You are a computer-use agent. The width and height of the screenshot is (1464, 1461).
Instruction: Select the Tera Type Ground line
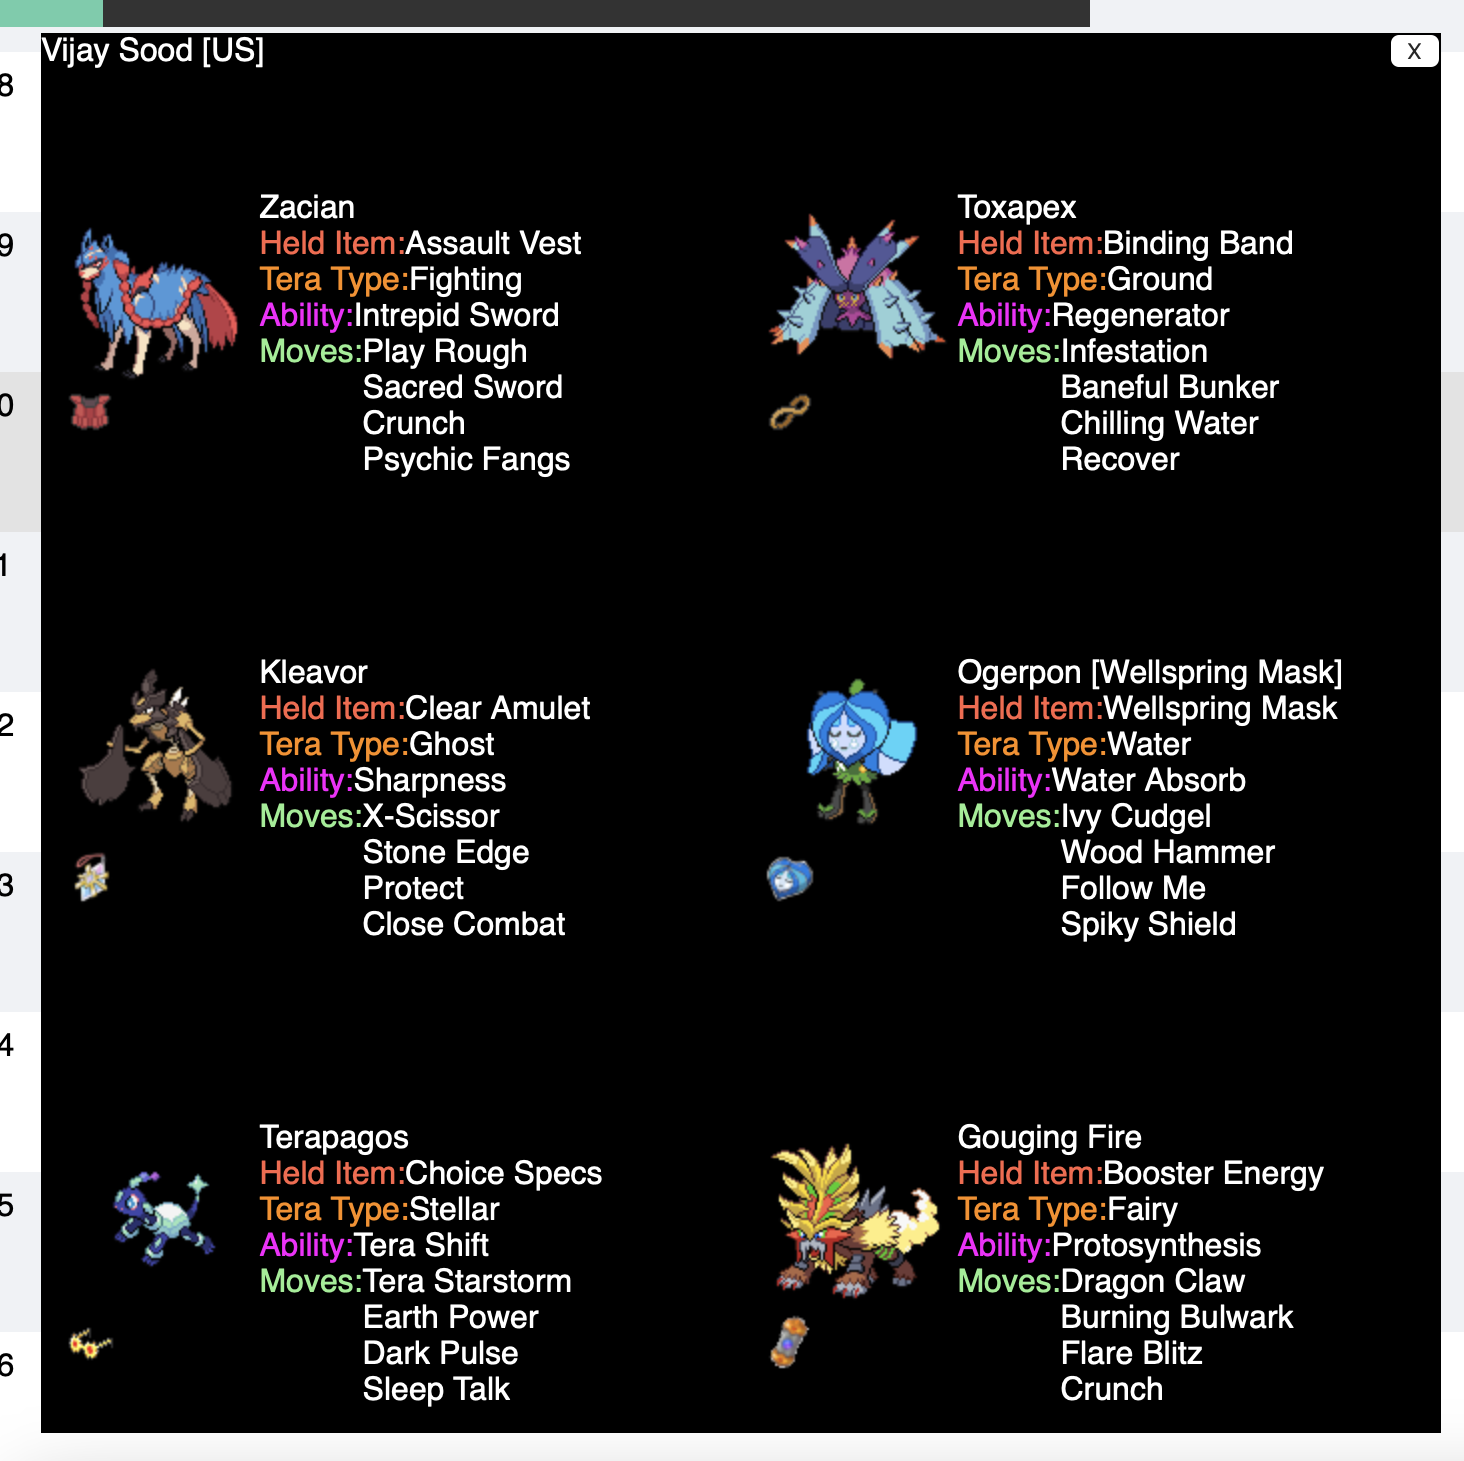coord(1085,279)
